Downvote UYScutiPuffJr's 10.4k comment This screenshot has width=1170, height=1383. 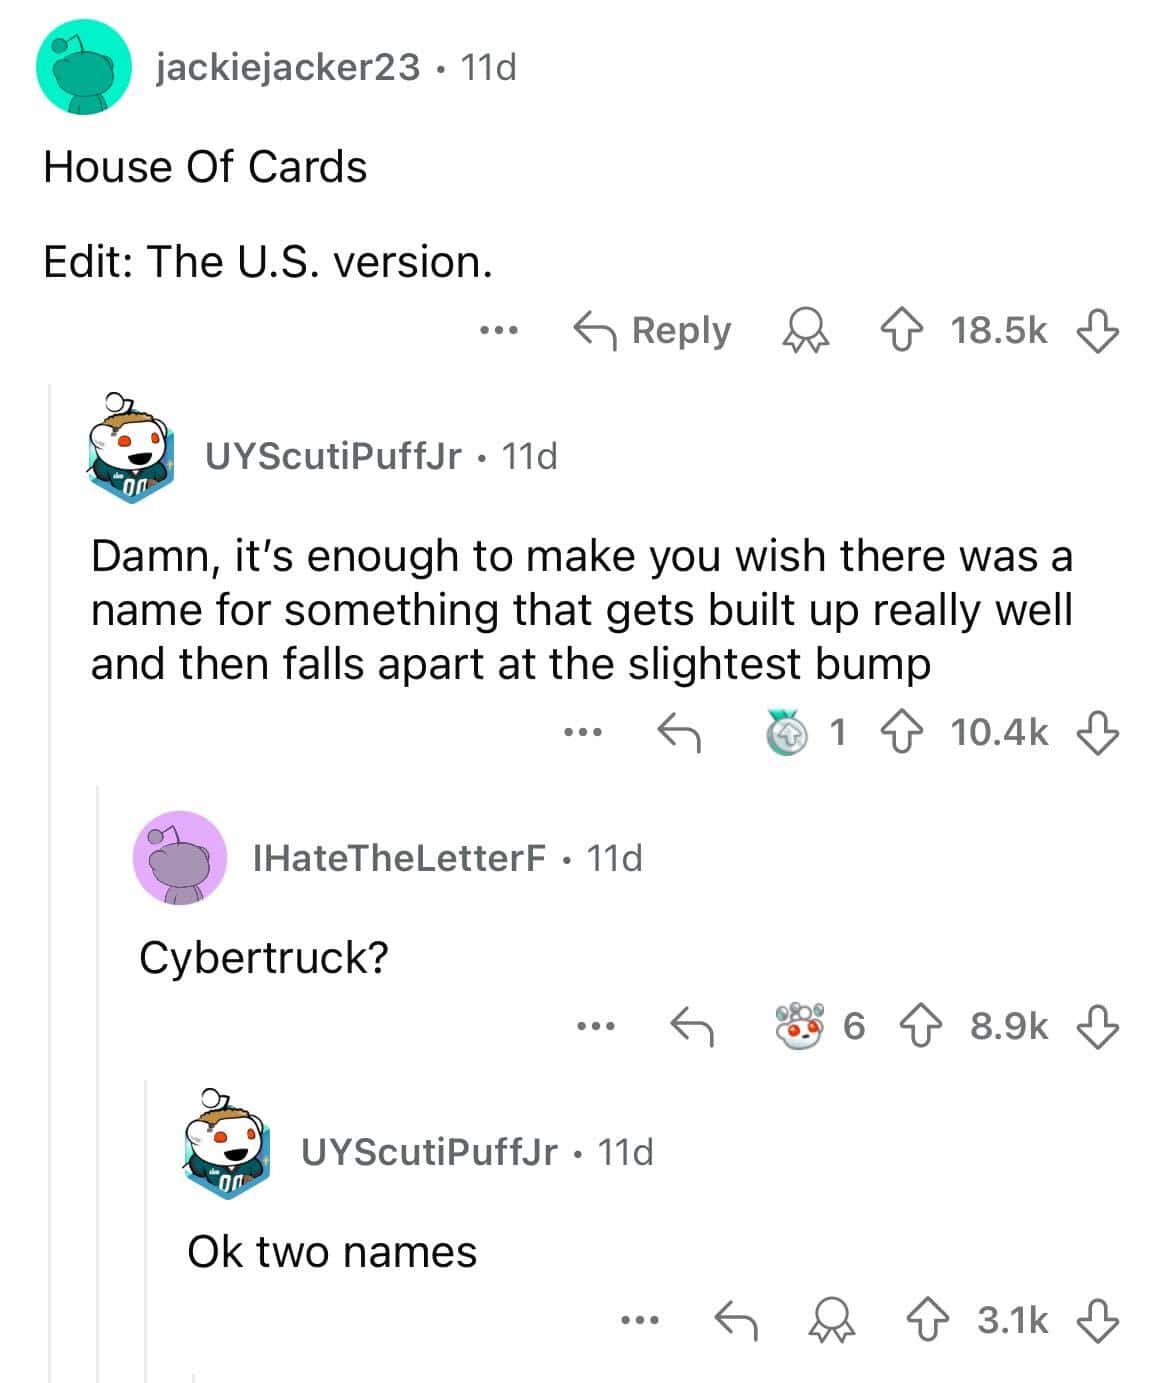(x=1097, y=732)
